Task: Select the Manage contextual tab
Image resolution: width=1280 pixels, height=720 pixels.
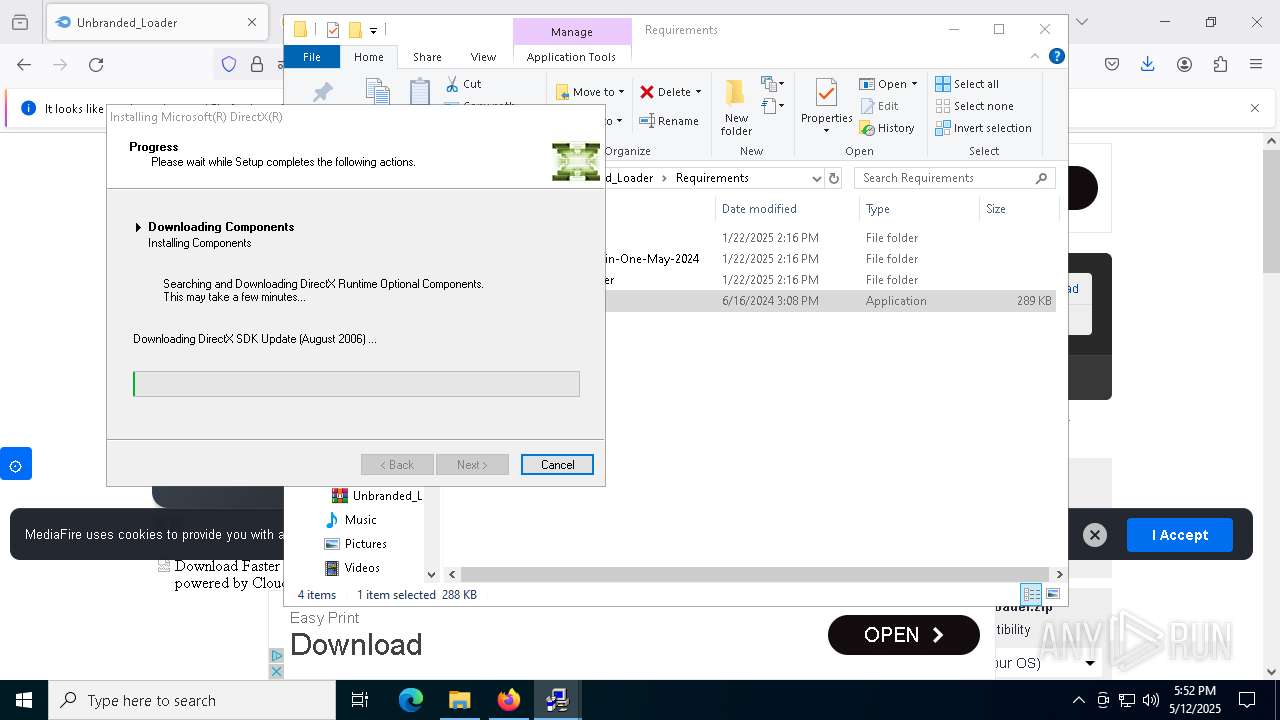Action: (571, 32)
